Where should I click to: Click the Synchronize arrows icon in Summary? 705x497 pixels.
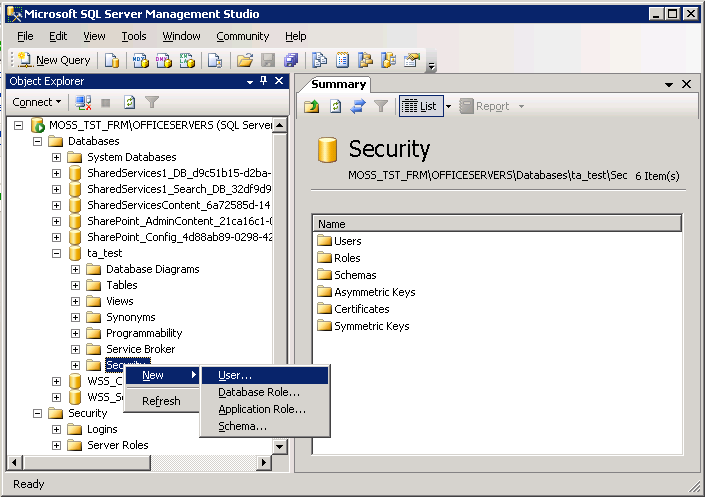click(x=358, y=107)
